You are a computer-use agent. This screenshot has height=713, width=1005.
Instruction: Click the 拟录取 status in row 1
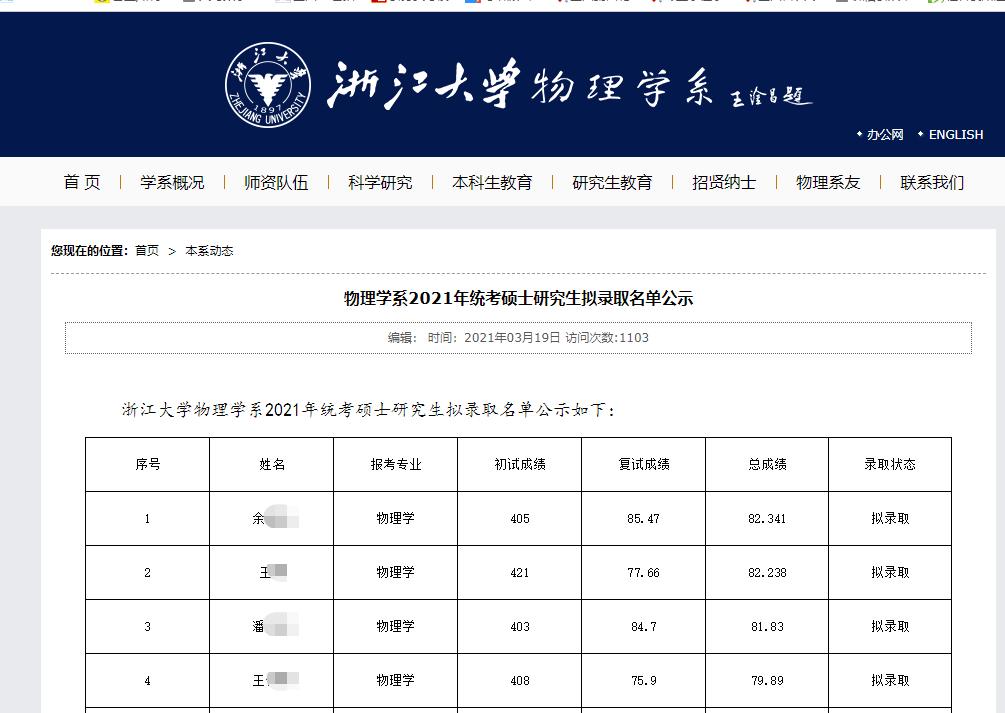pyautogui.click(x=890, y=518)
